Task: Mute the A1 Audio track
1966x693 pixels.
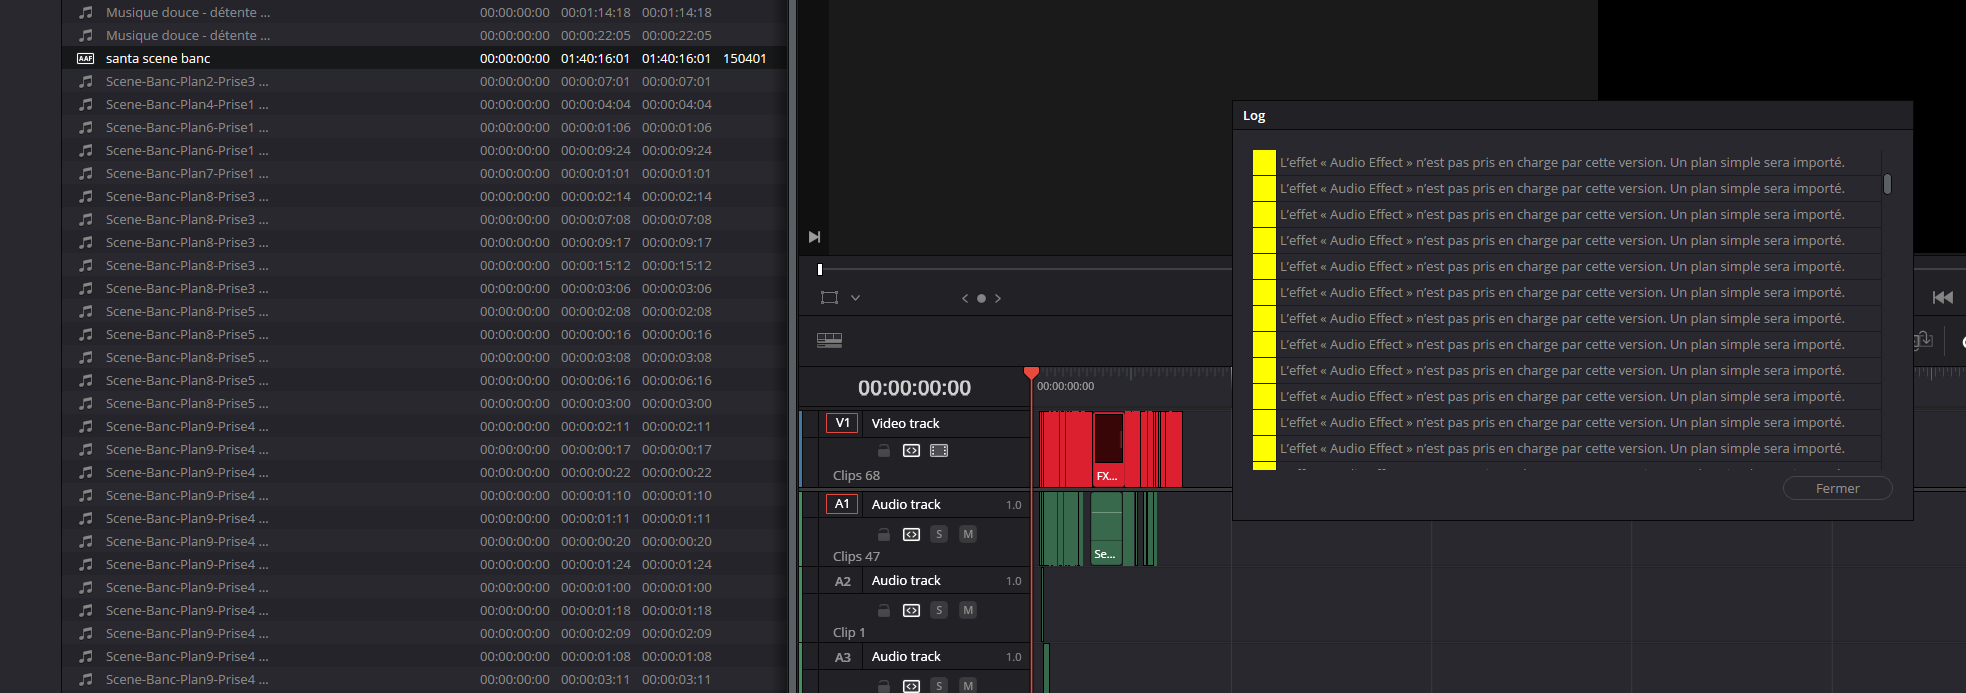Action: pos(967,535)
